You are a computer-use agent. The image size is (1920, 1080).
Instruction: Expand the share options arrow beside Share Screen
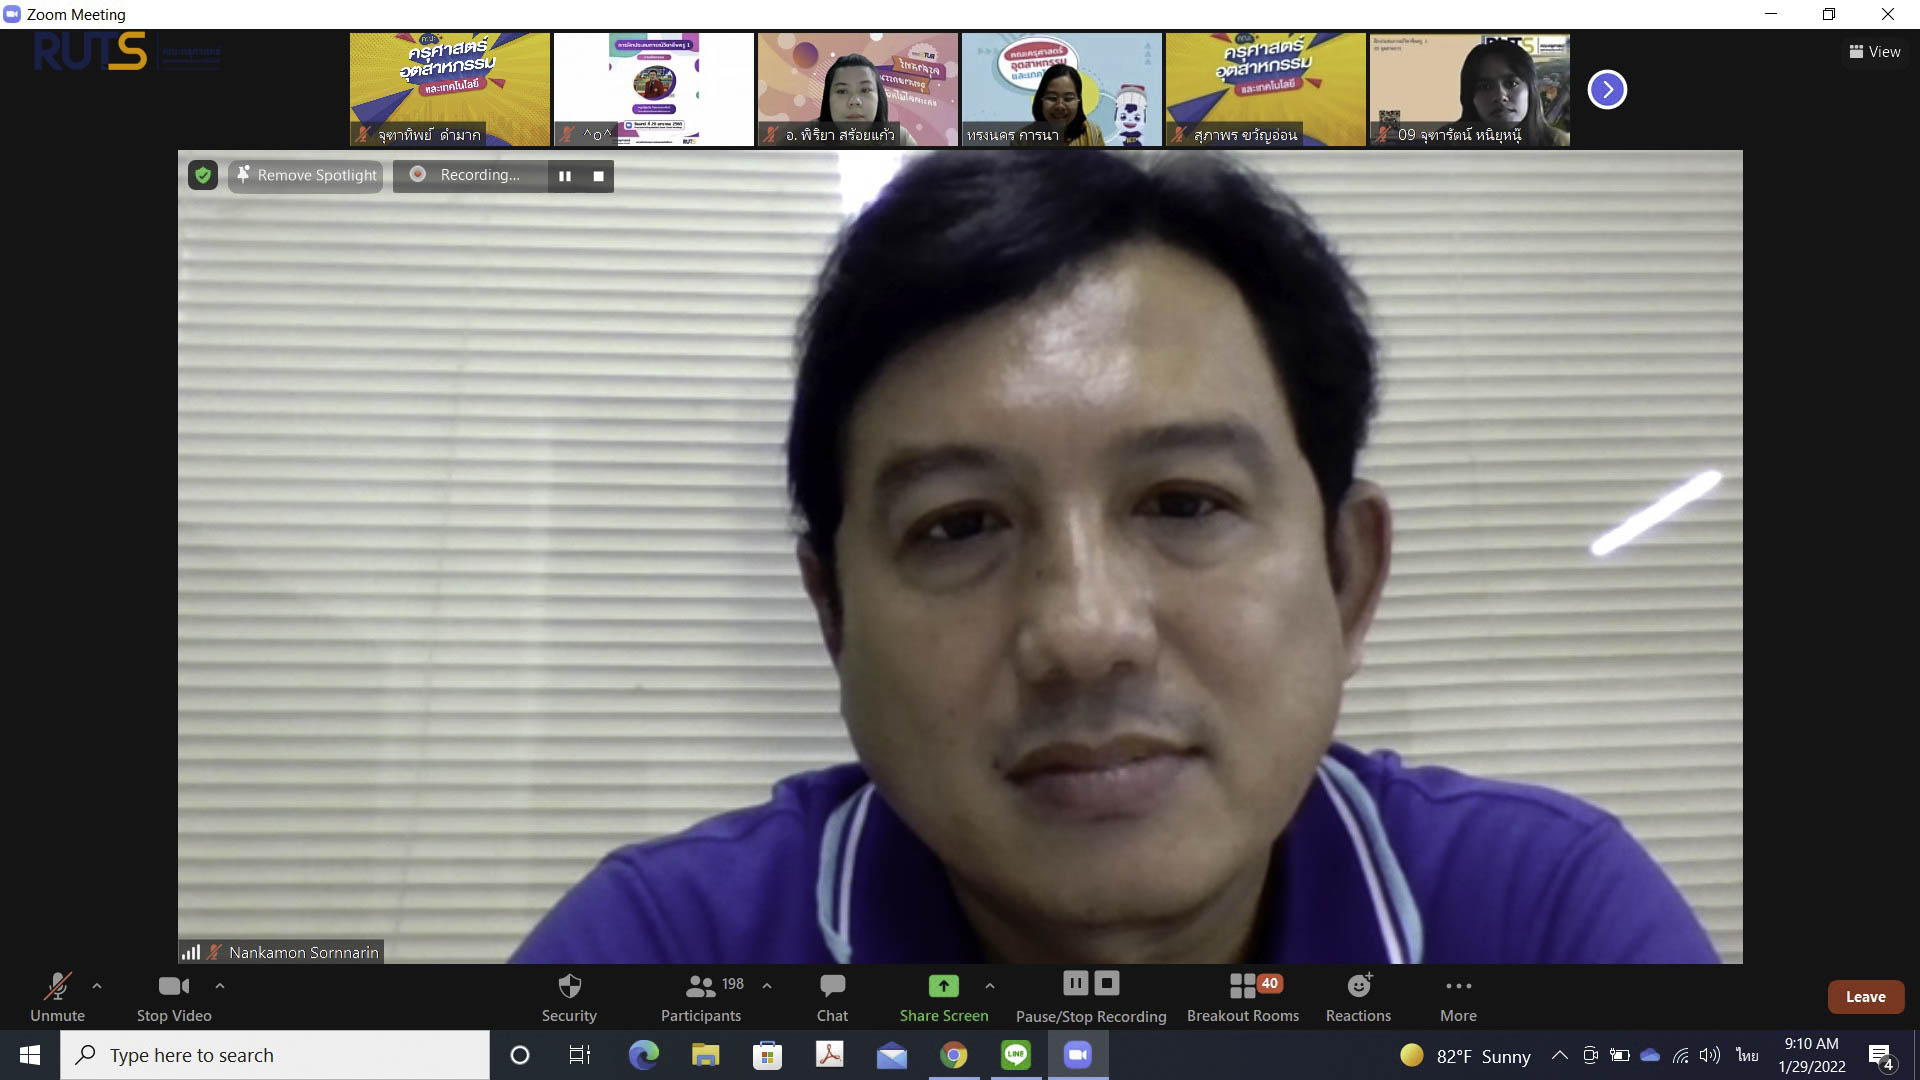(x=990, y=986)
